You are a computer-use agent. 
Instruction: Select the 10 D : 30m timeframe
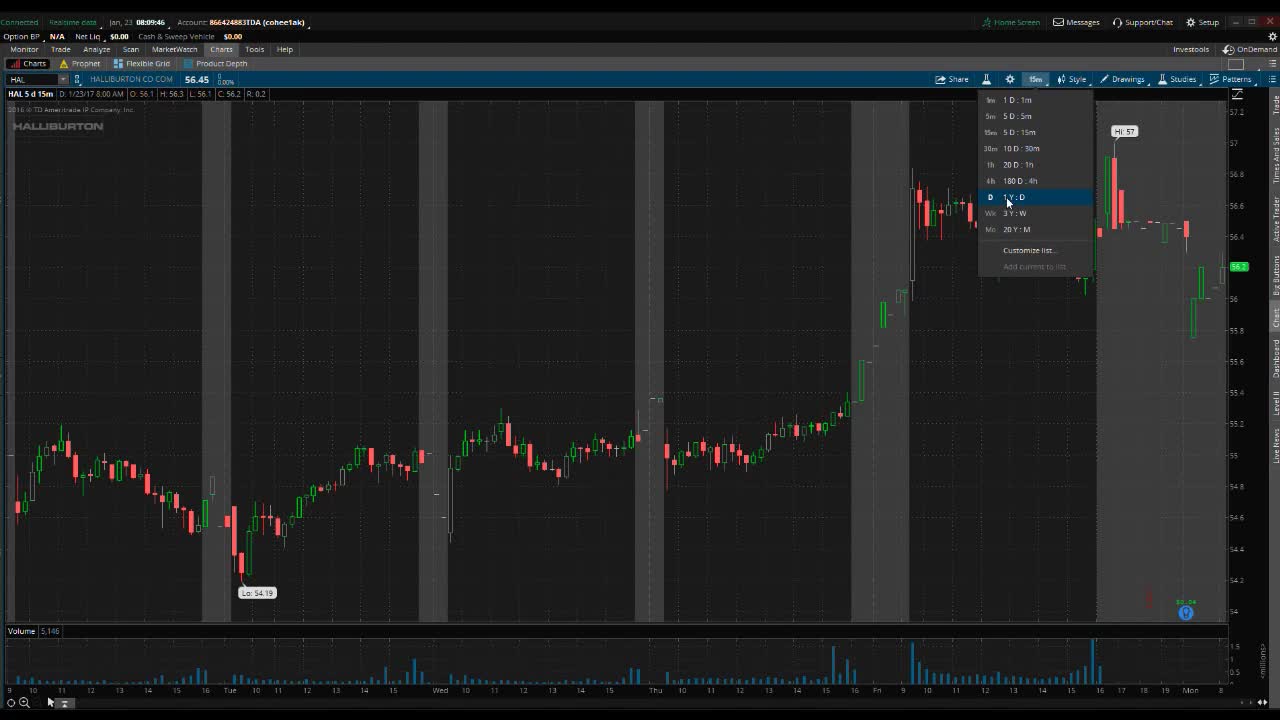click(x=1036, y=148)
